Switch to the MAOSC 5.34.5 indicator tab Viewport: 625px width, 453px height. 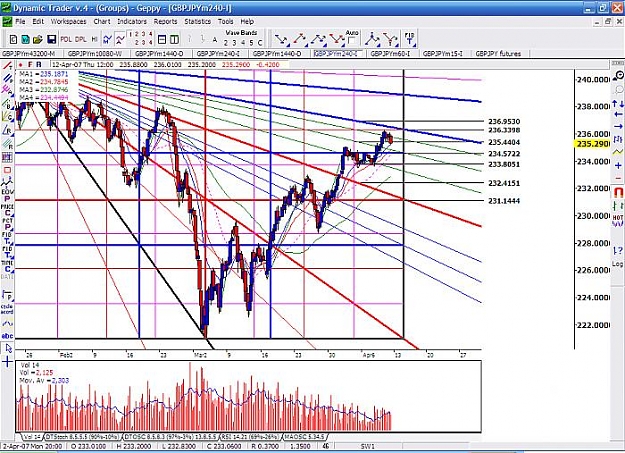click(305, 437)
